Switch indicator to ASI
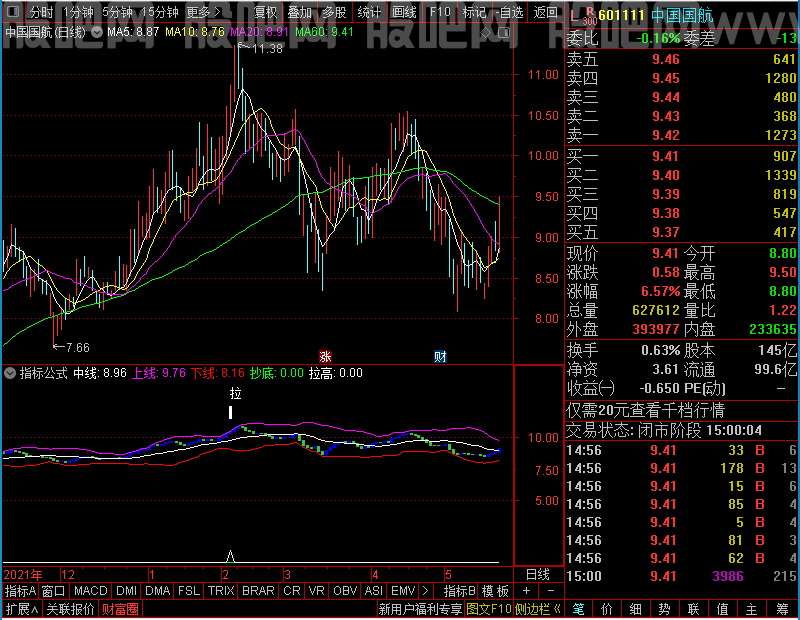Image resolution: width=800 pixels, height=620 pixels. [373, 591]
